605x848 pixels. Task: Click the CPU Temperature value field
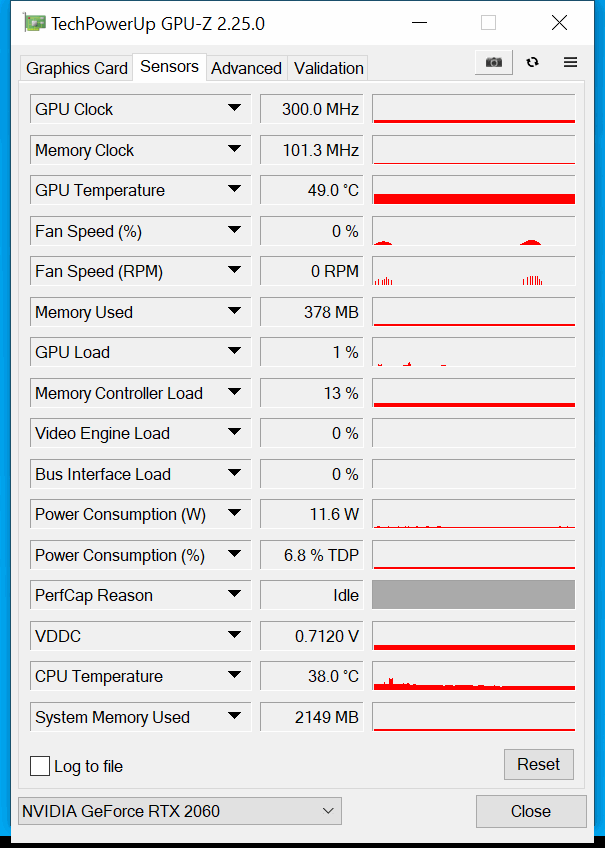(311, 676)
